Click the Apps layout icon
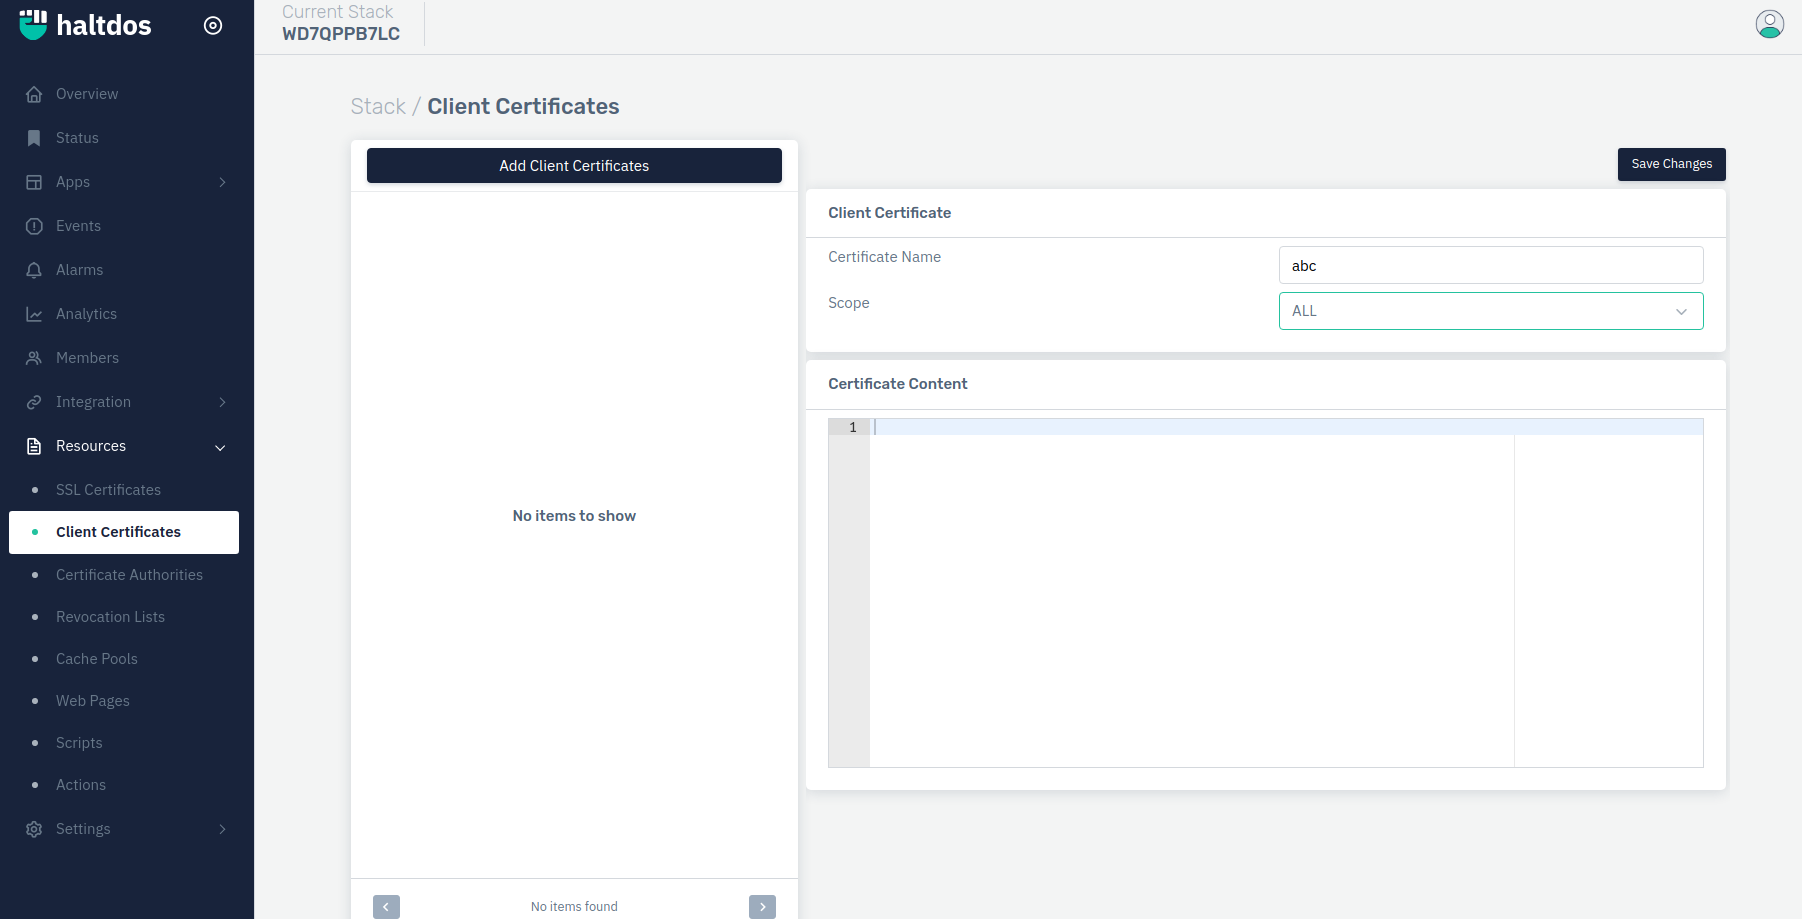 (x=34, y=182)
